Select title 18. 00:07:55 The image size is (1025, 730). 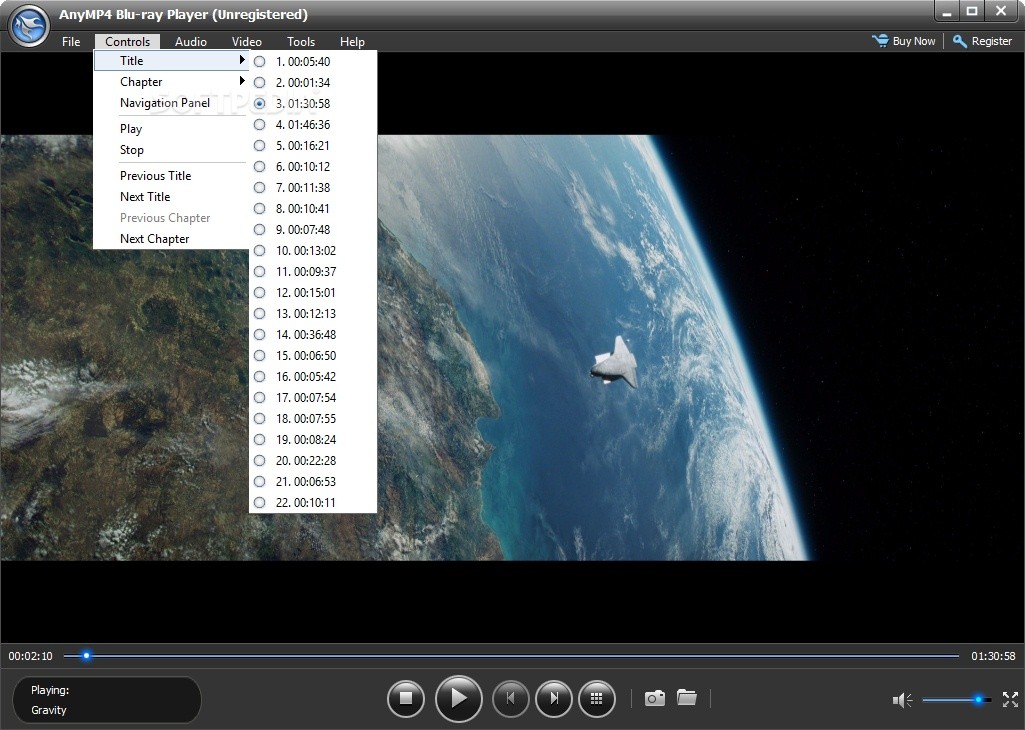[312, 418]
